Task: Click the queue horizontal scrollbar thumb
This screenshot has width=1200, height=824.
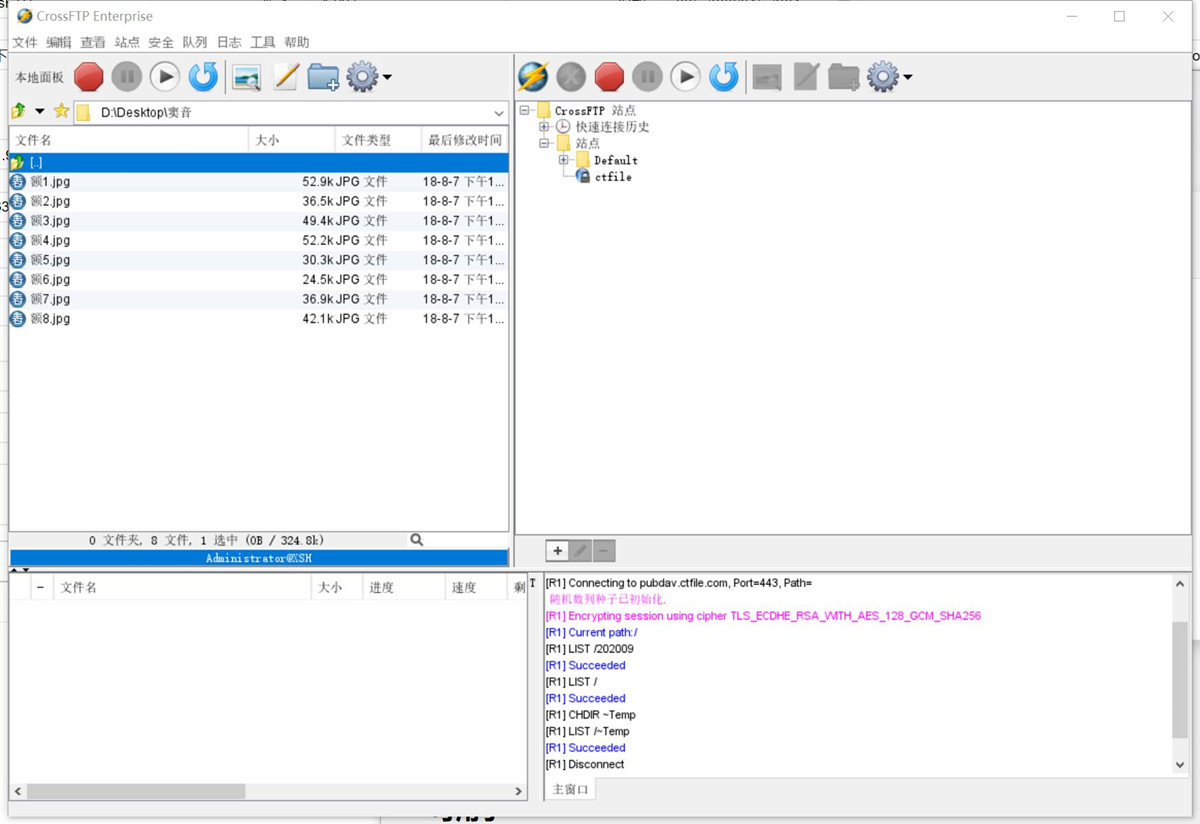Action: tap(136, 790)
